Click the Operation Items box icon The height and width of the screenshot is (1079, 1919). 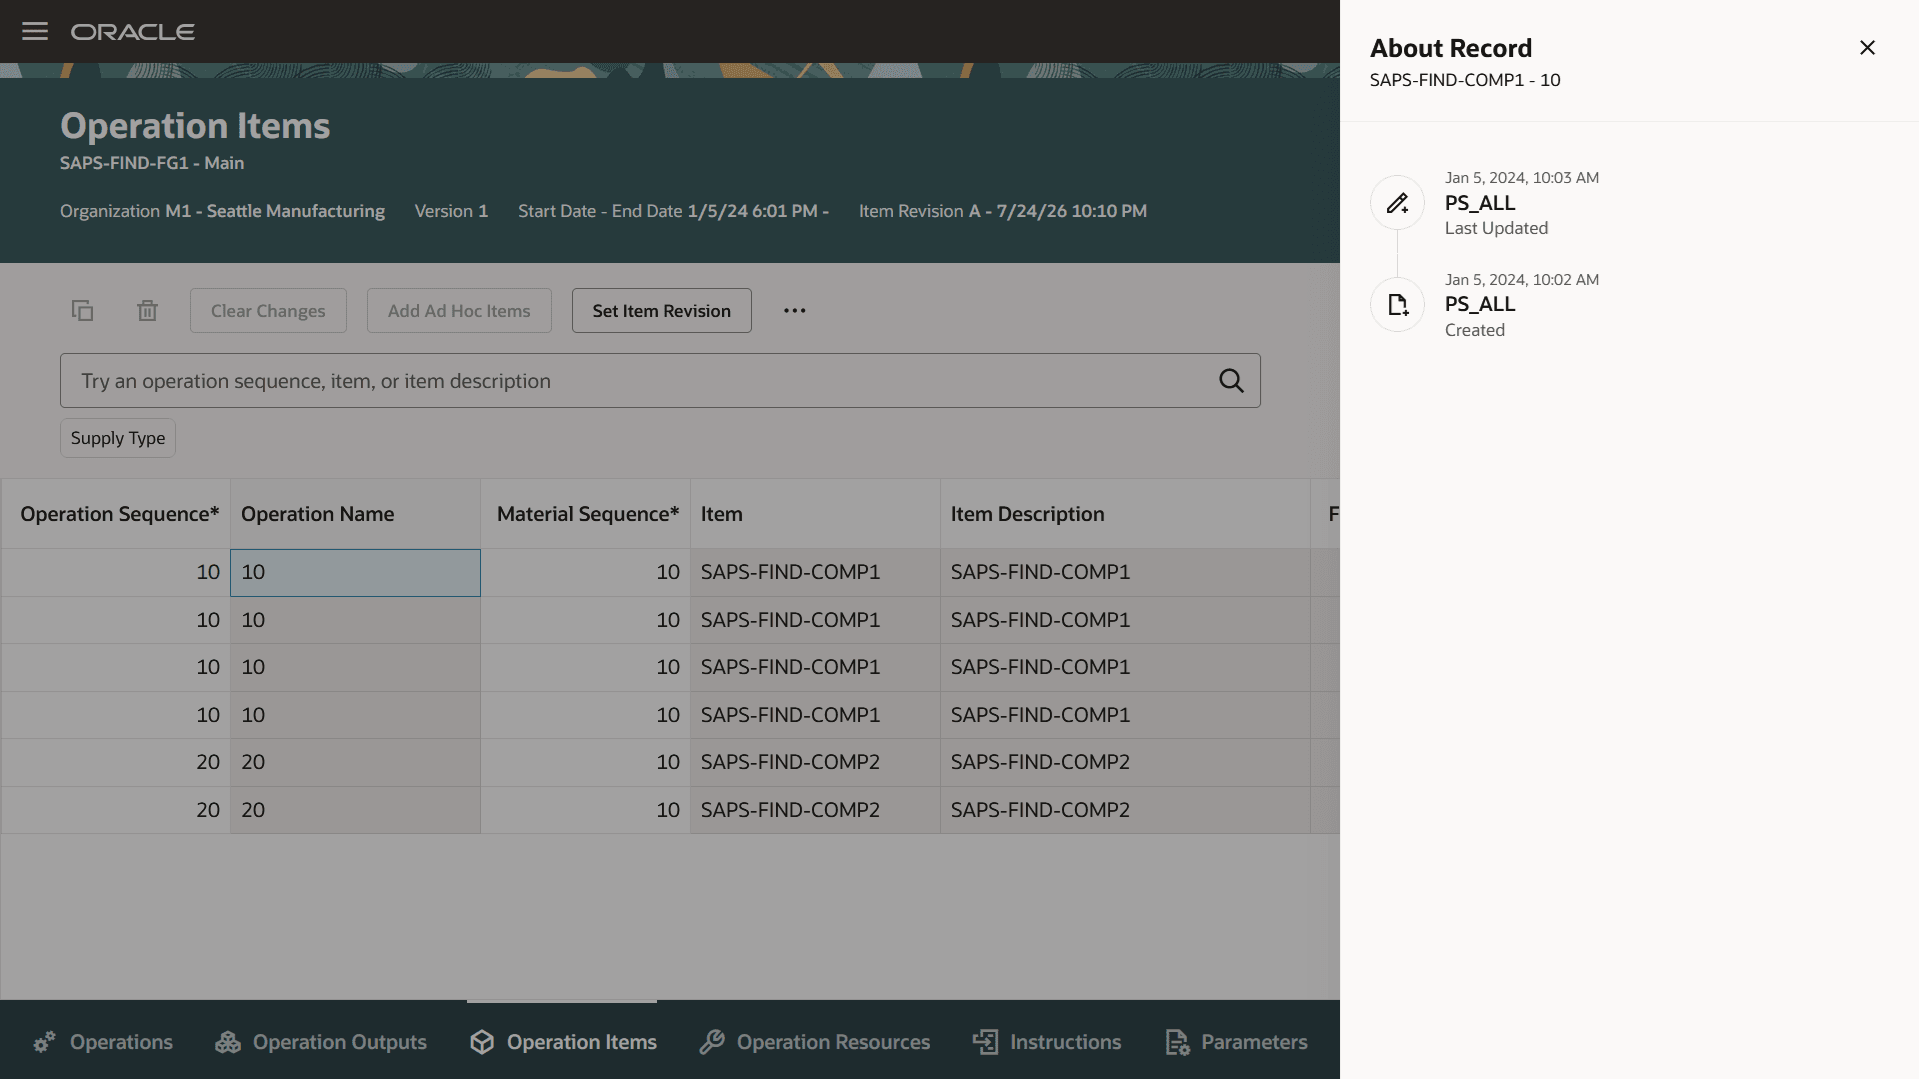click(482, 1042)
